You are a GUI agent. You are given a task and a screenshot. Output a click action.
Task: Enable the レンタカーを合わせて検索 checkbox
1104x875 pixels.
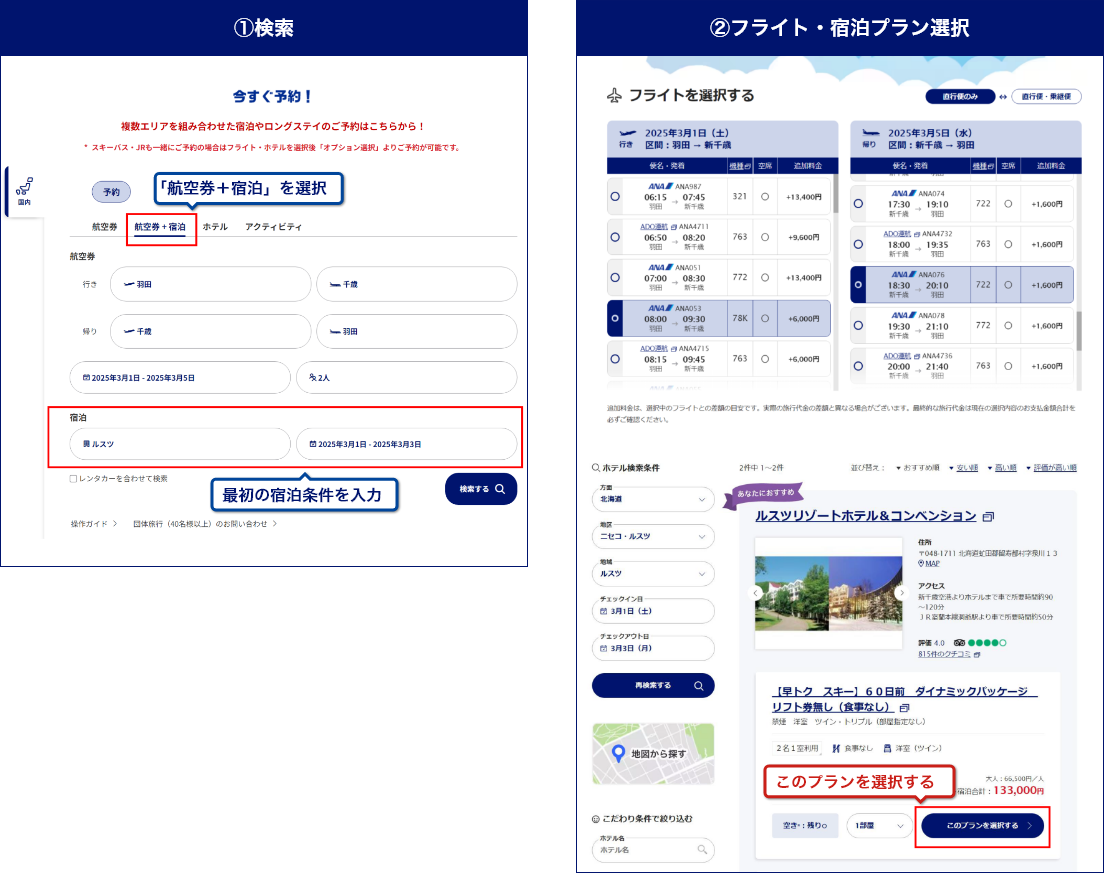(x=73, y=479)
